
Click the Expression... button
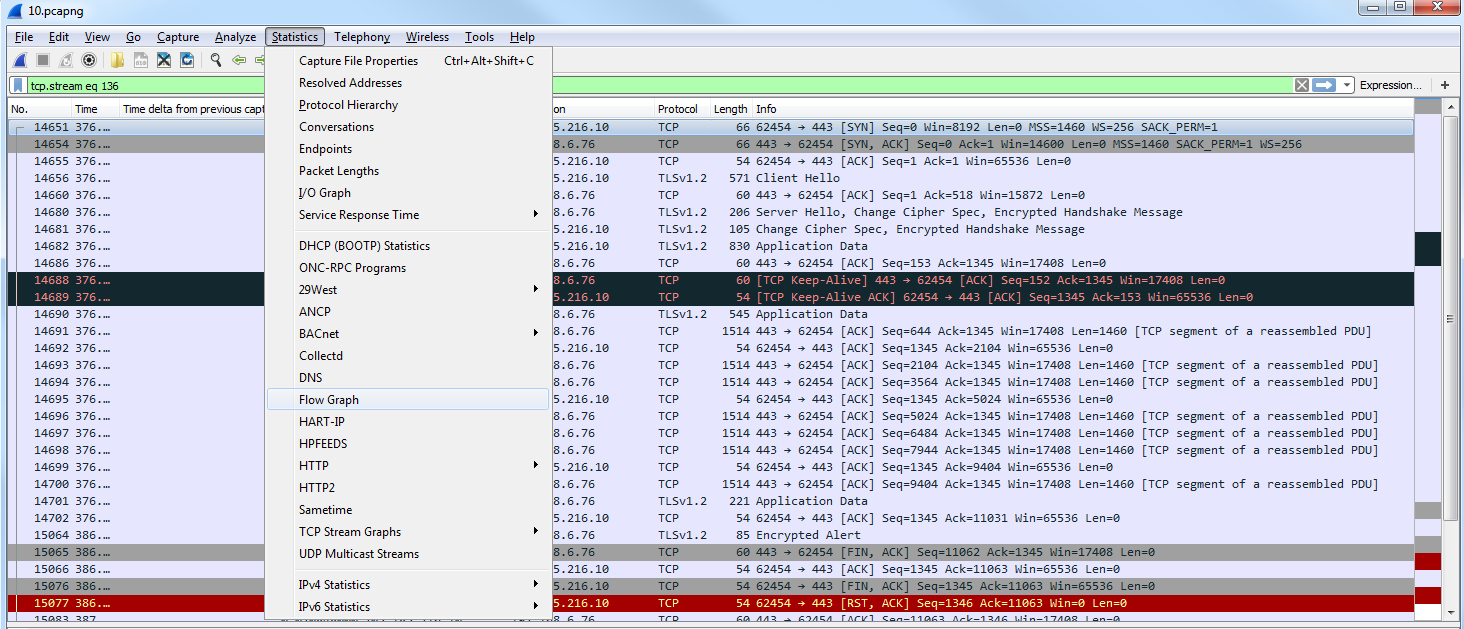(x=1390, y=86)
